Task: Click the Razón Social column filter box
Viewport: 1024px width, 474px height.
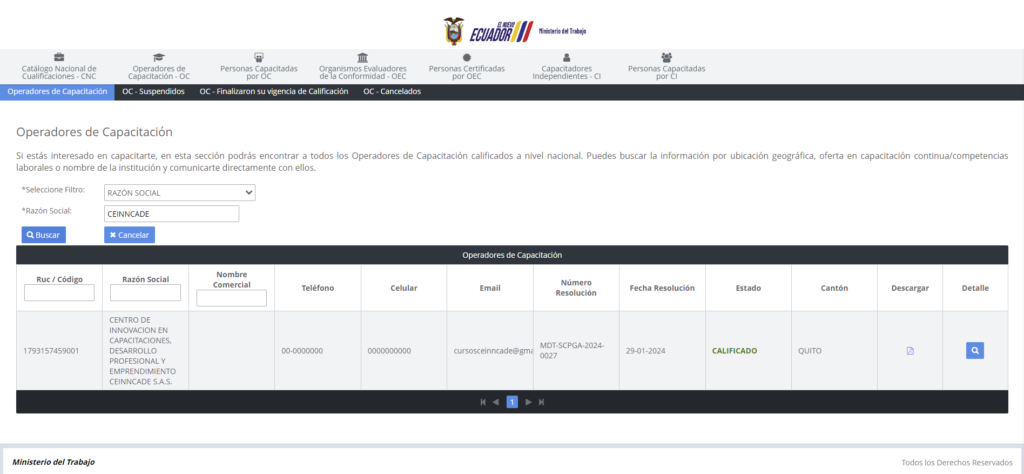Action: 146,292
